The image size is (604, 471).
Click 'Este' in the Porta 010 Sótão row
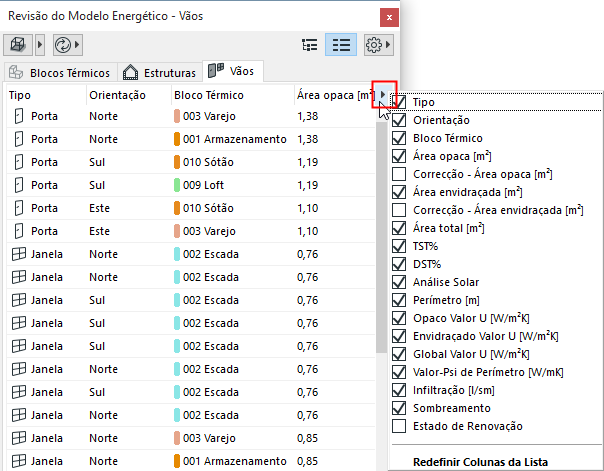(99, 208)
